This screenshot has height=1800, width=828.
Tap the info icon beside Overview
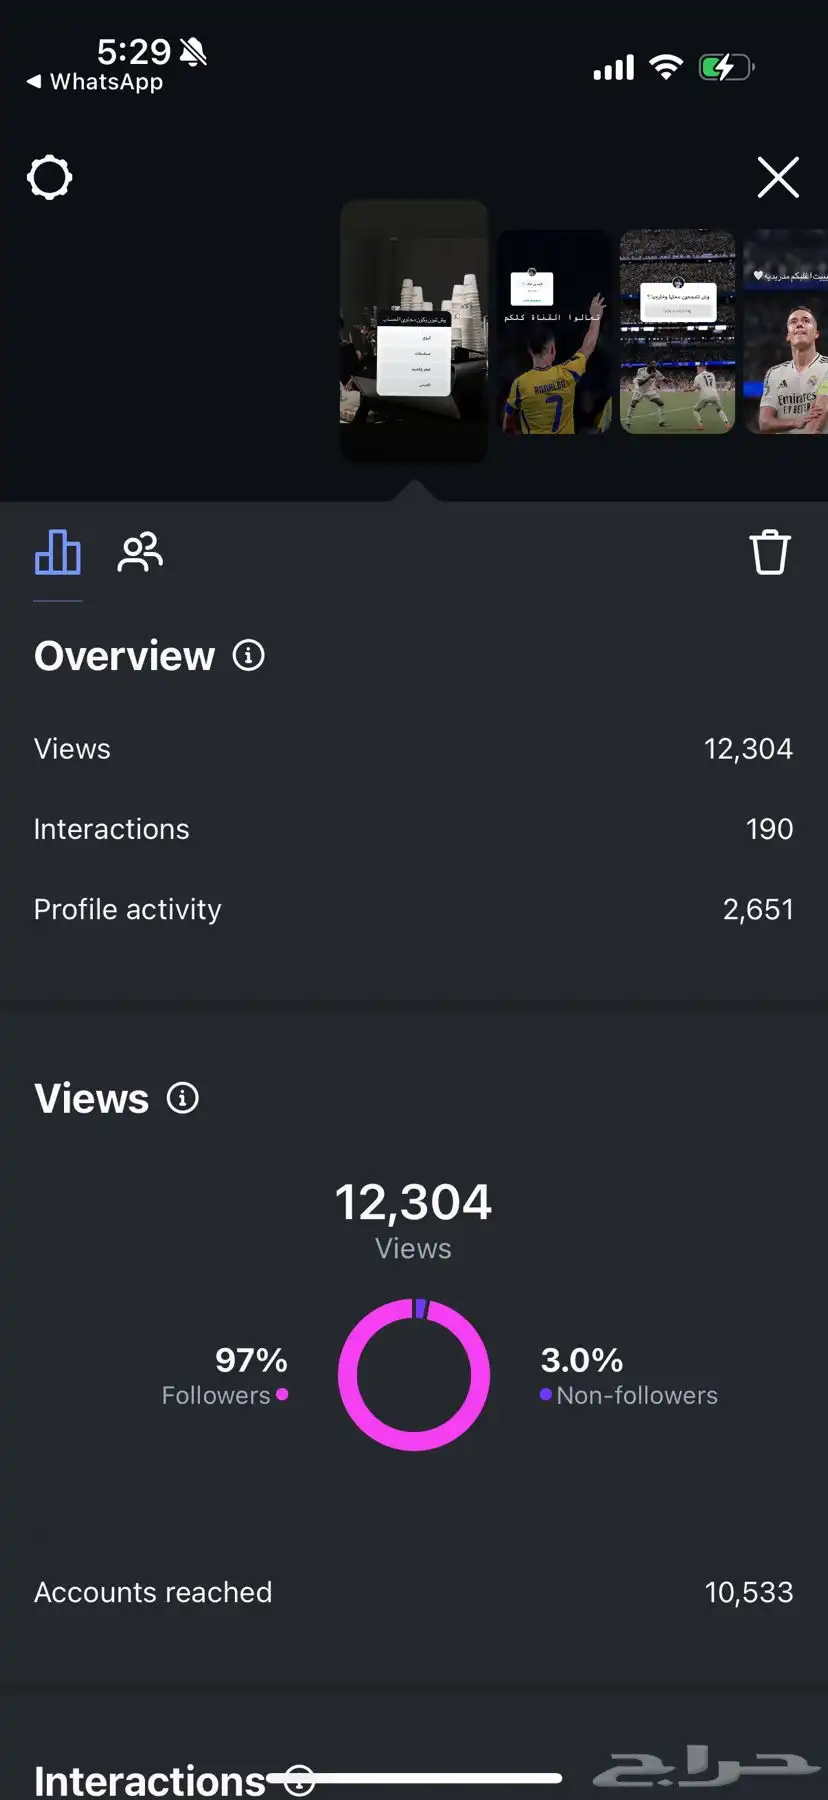(x=249, y=656)
